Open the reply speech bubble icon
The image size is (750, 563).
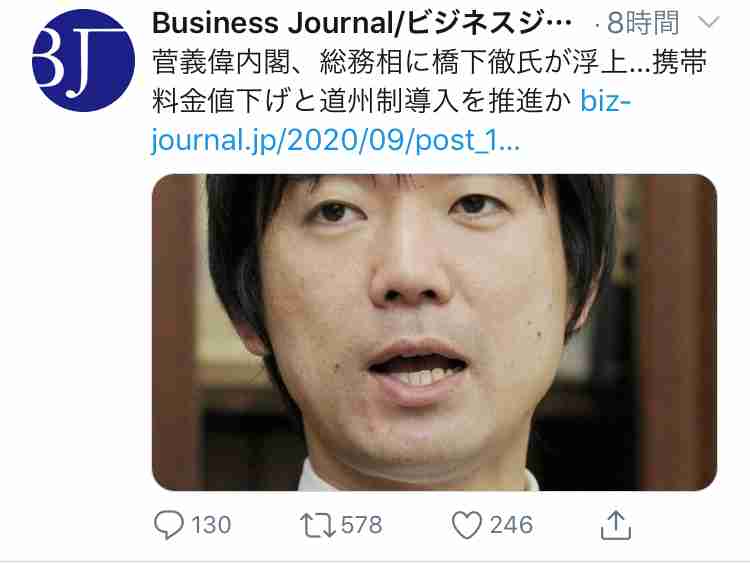pos(168,525)
